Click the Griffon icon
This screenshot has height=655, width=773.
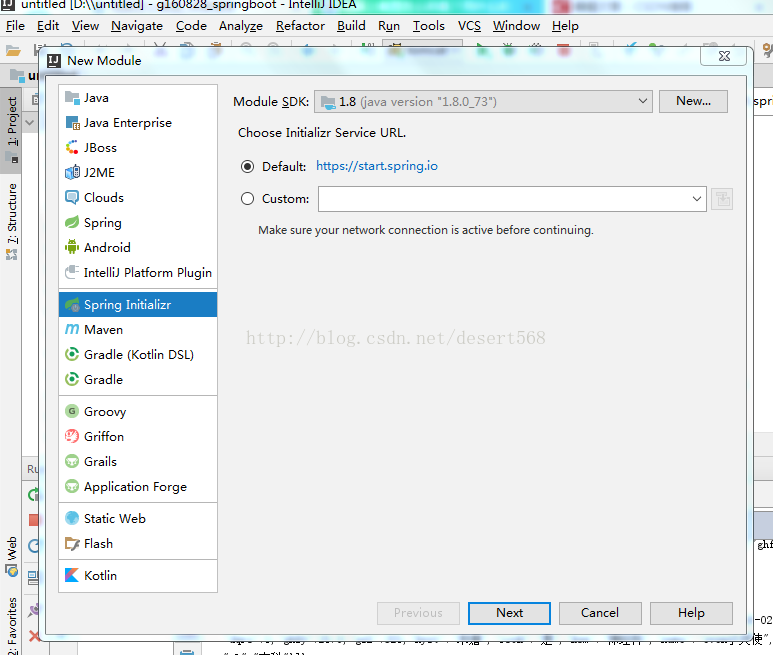[x=72, y=436]
